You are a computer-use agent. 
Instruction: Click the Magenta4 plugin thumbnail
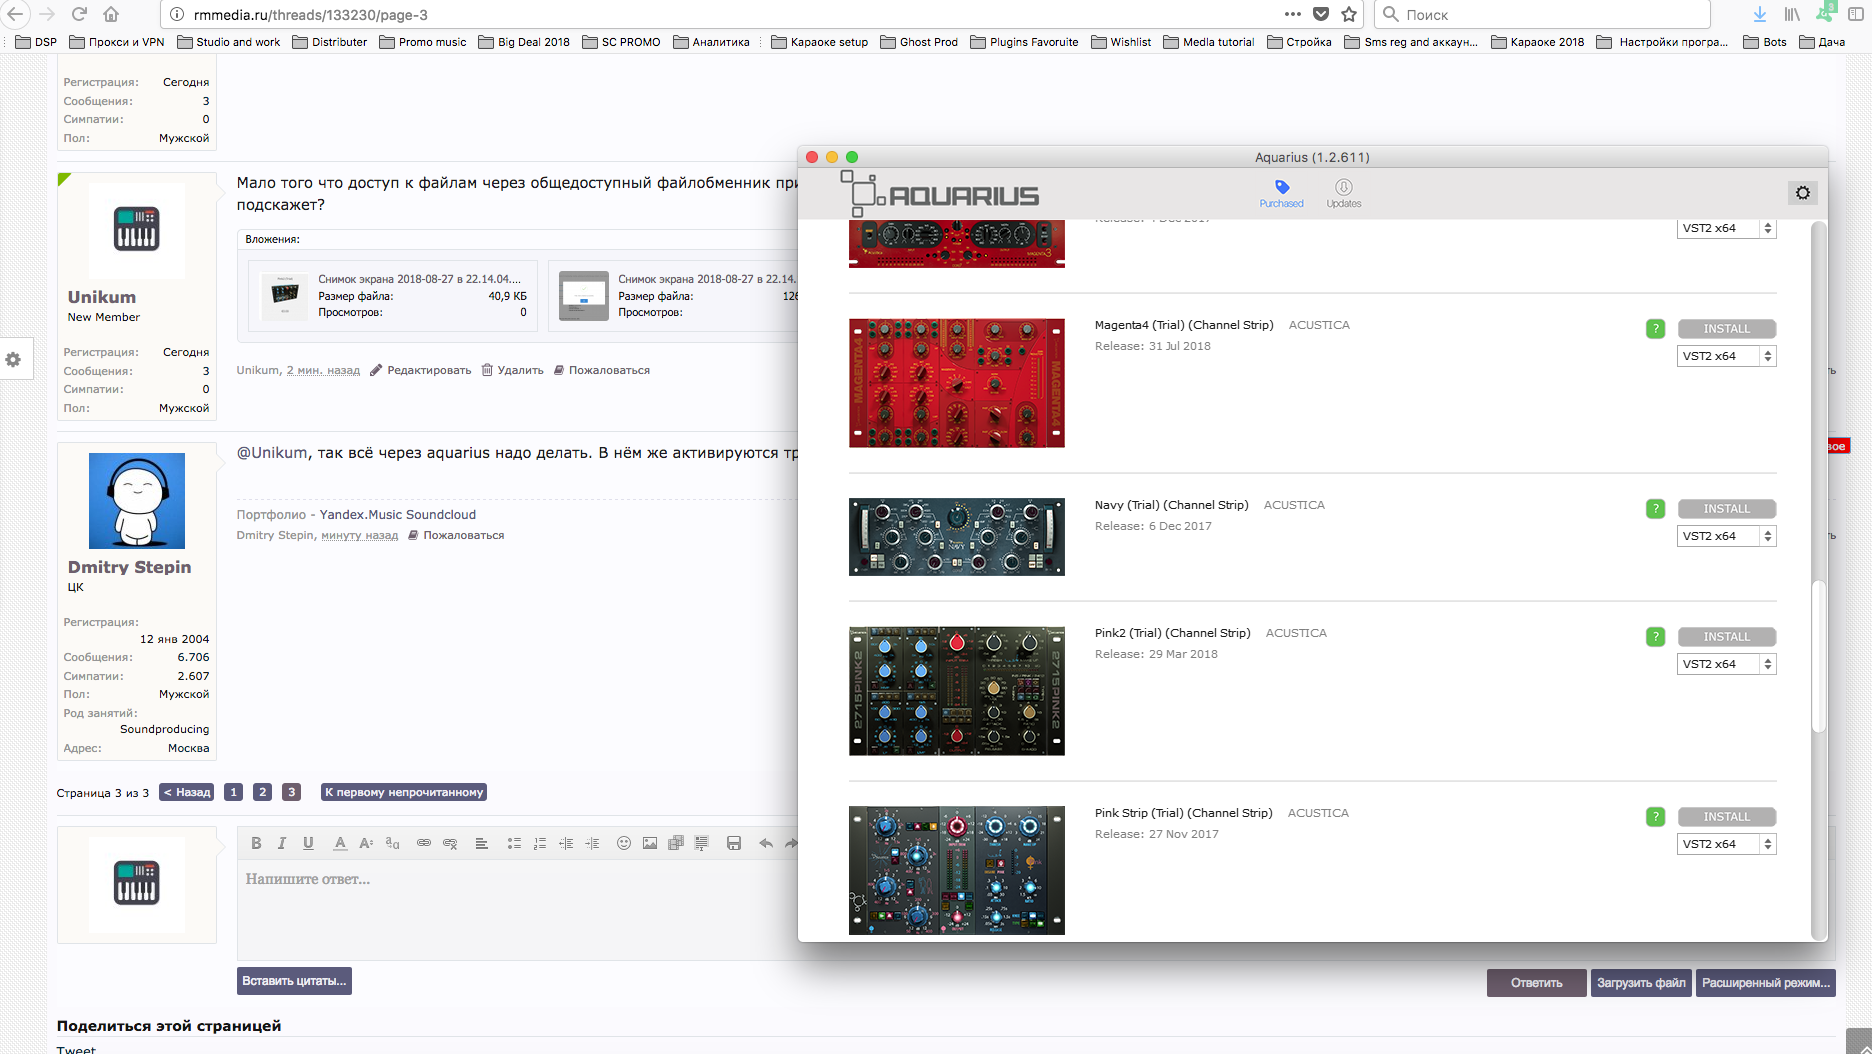pos(957,383)
